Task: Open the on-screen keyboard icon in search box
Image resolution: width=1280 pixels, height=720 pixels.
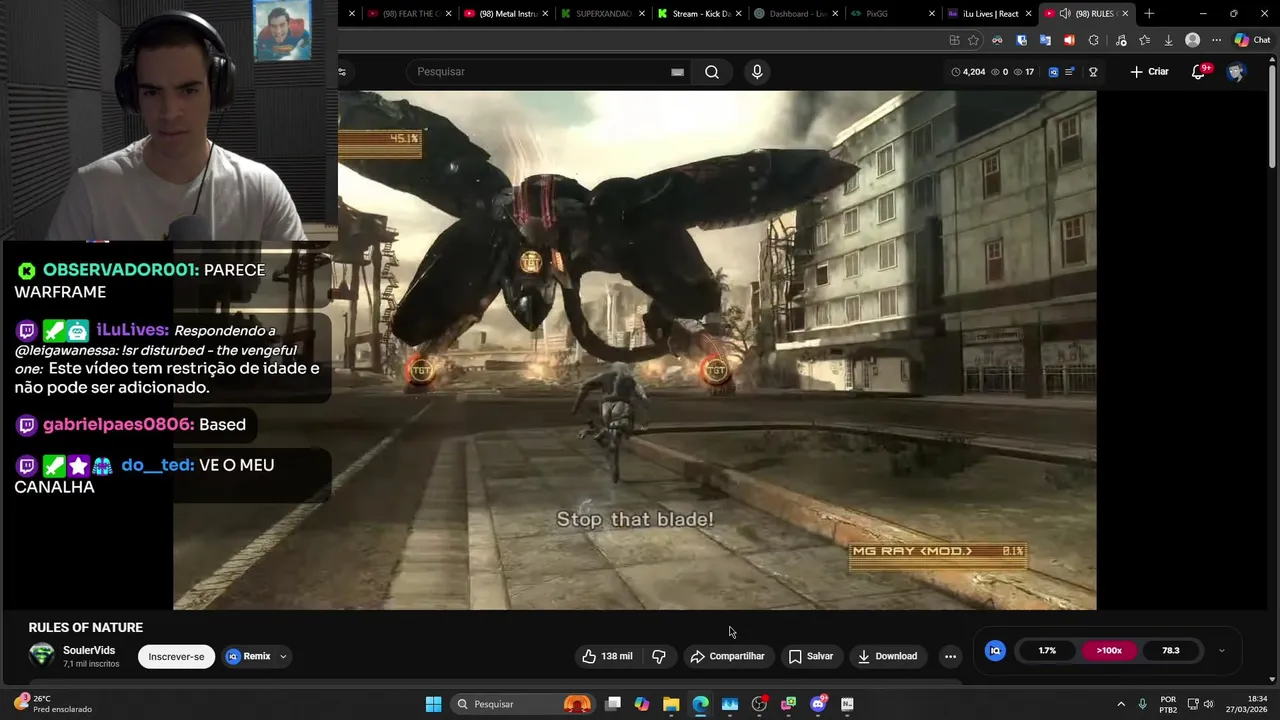Action: (x=677, y=72)
